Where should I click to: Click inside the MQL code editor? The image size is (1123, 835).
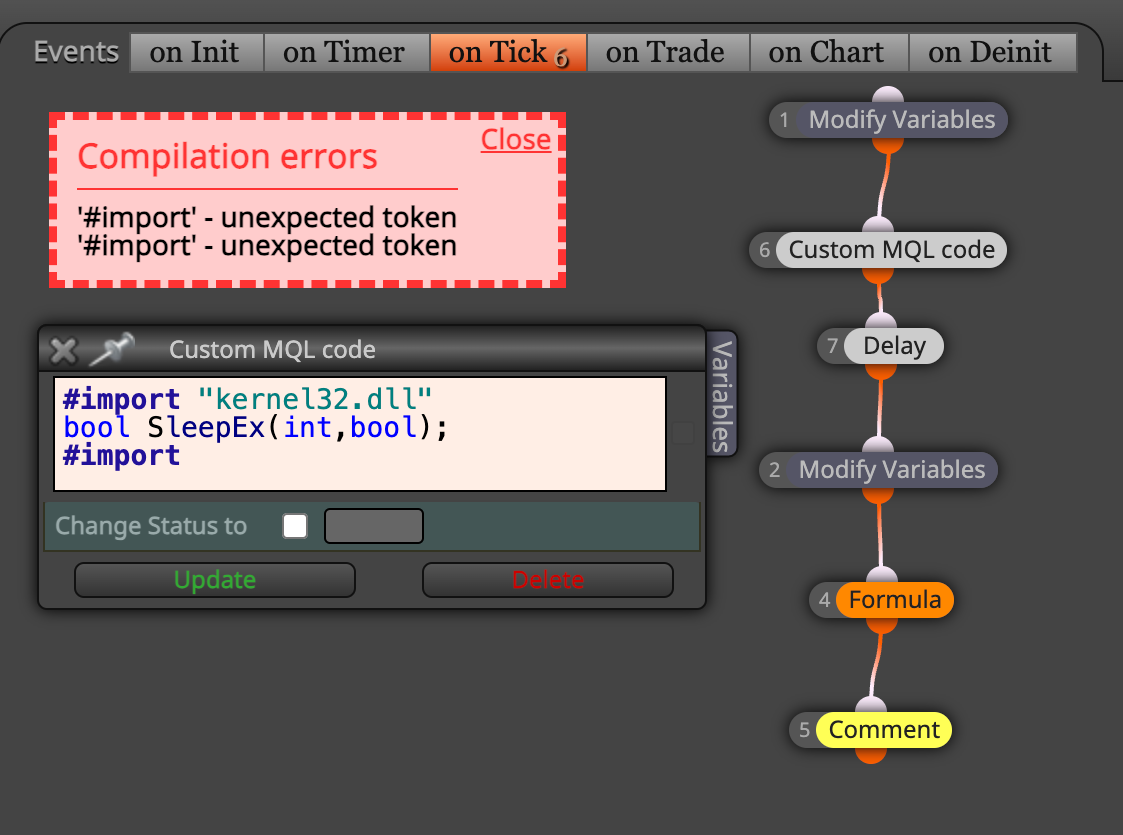pyautogui.click(x=360, y=434)
